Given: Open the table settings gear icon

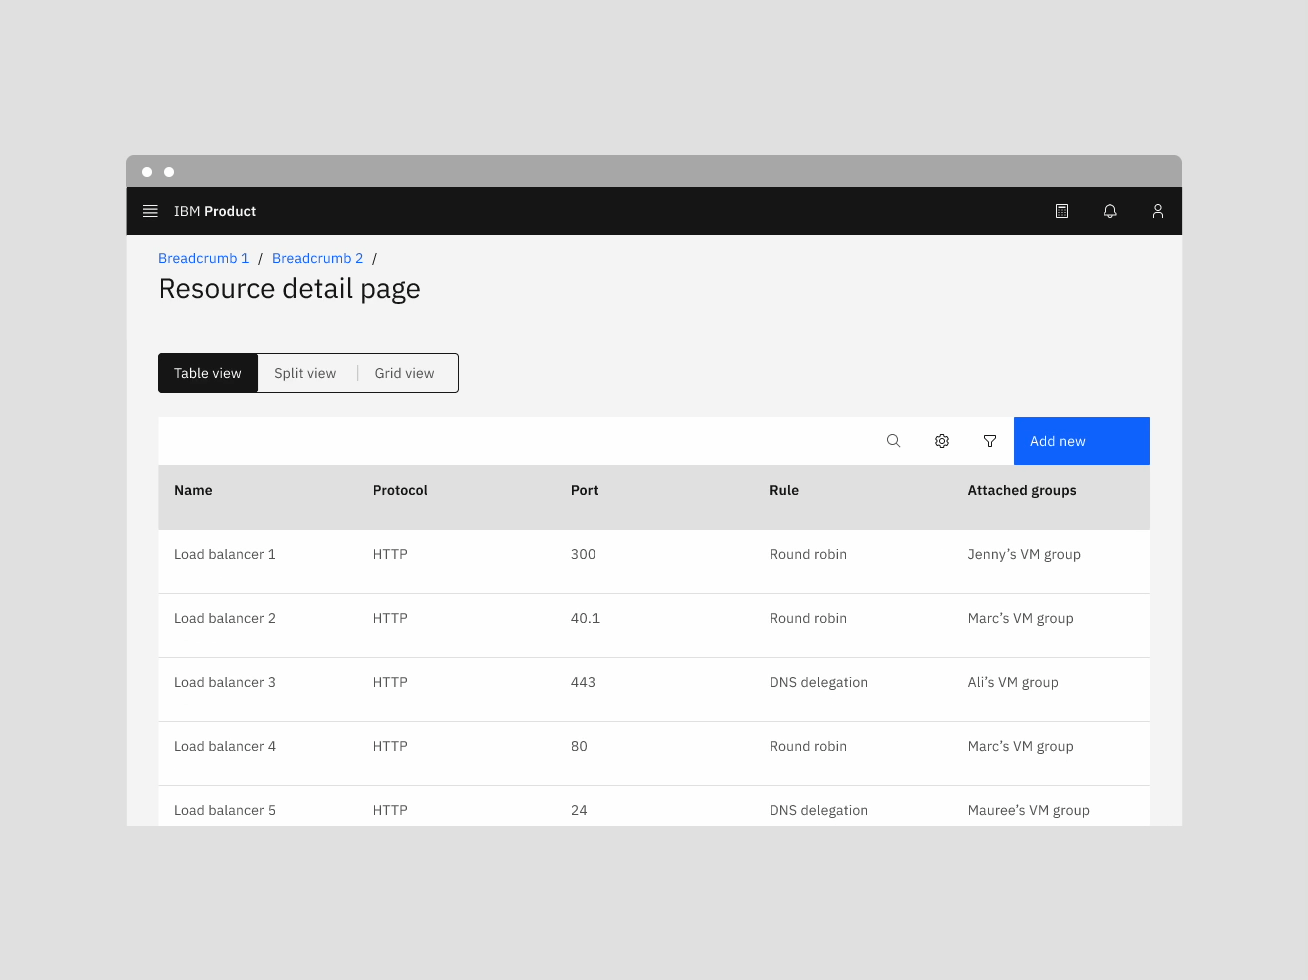Looking at the screenshot, I should point(941,440).
